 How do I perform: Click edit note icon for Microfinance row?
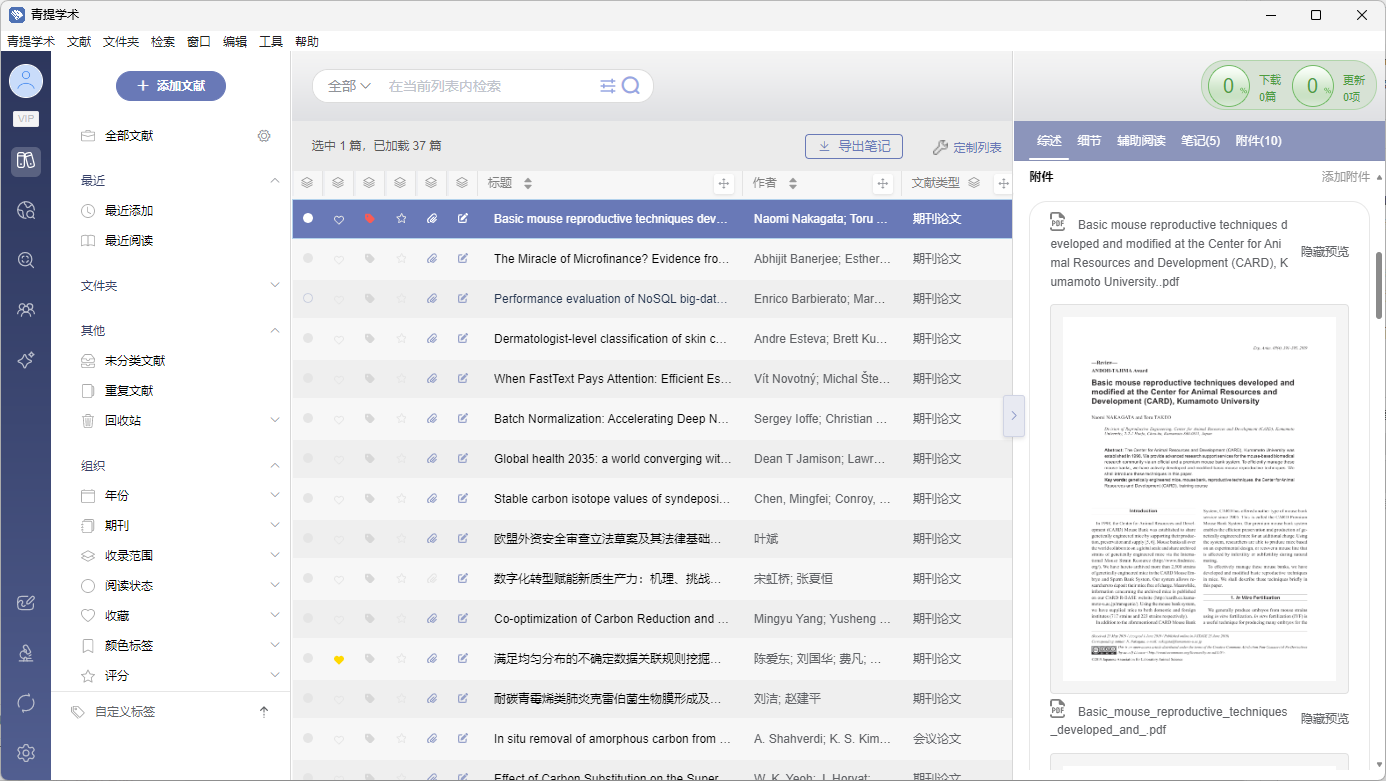[x=462, y=258]
